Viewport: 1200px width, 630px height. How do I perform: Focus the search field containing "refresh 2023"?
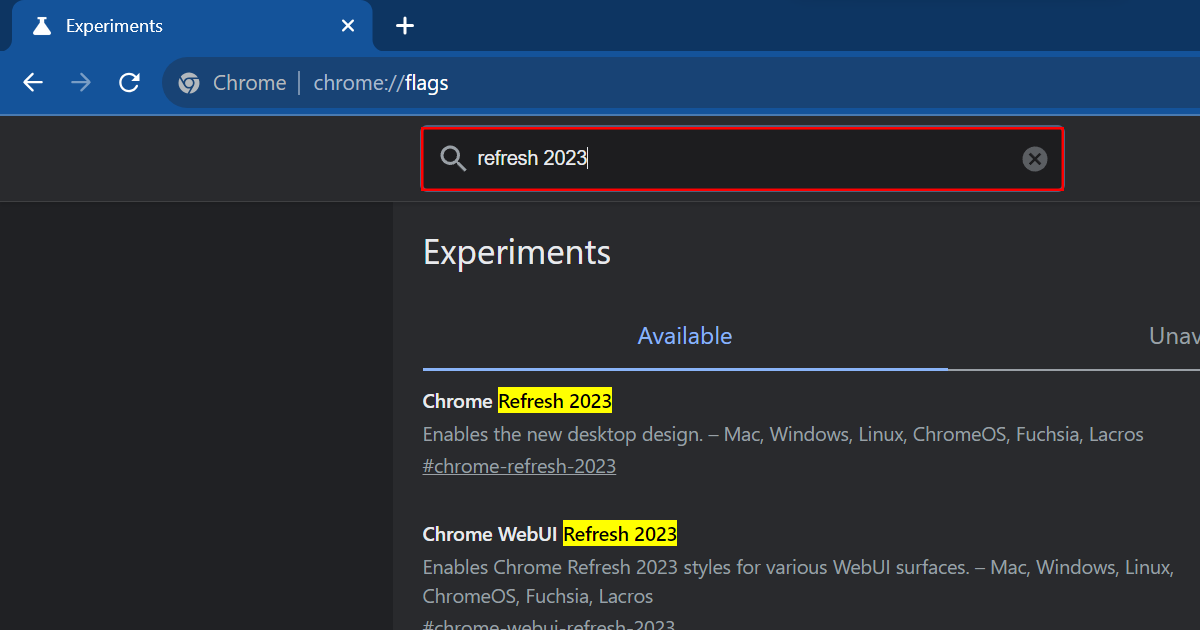740,158
